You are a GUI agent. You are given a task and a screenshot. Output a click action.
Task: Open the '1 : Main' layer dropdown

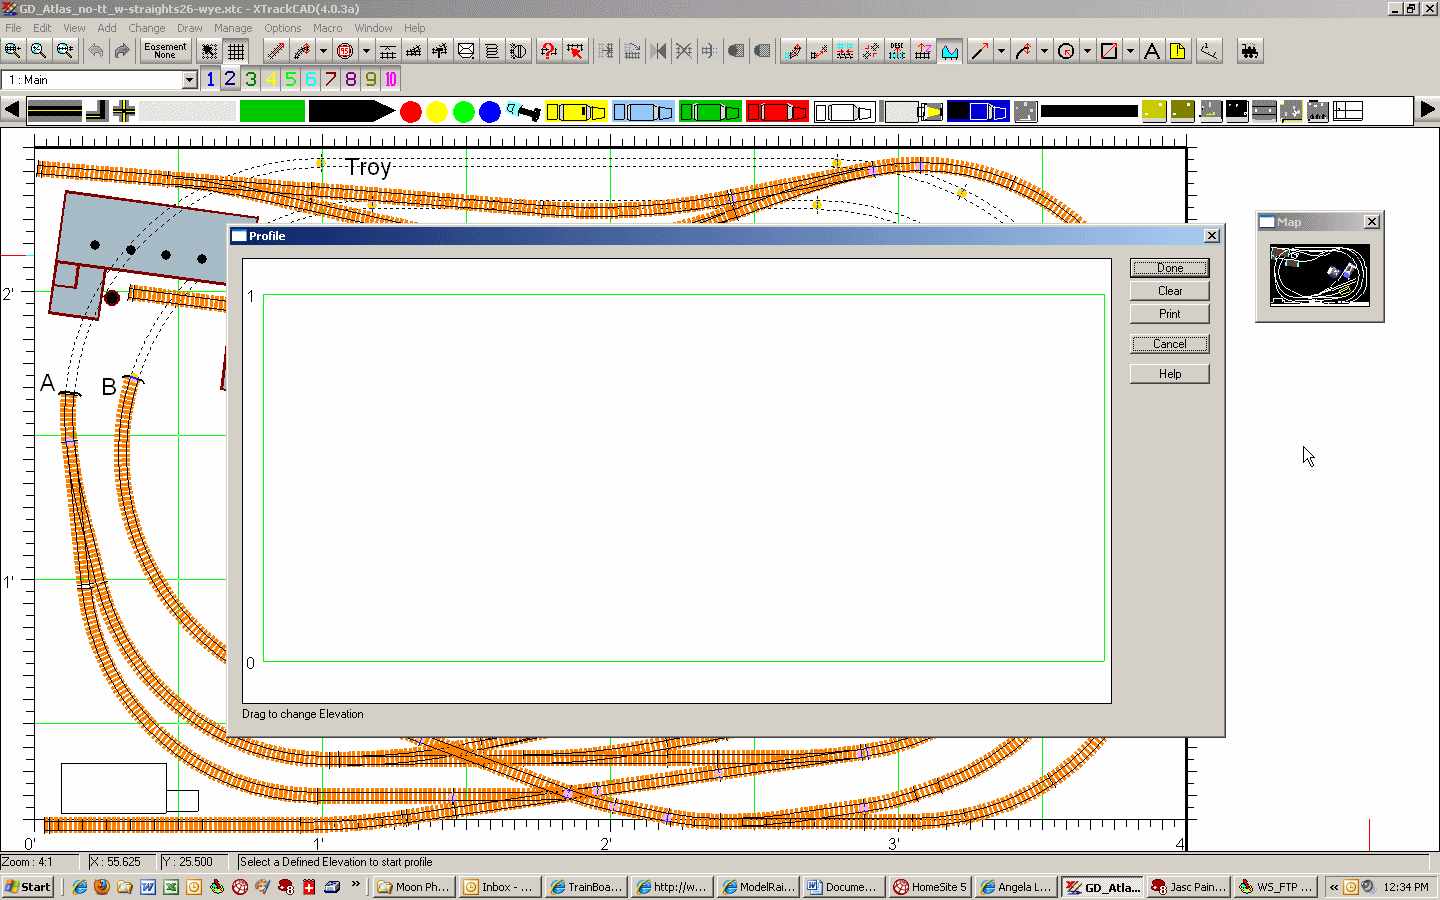pos(189,80)
